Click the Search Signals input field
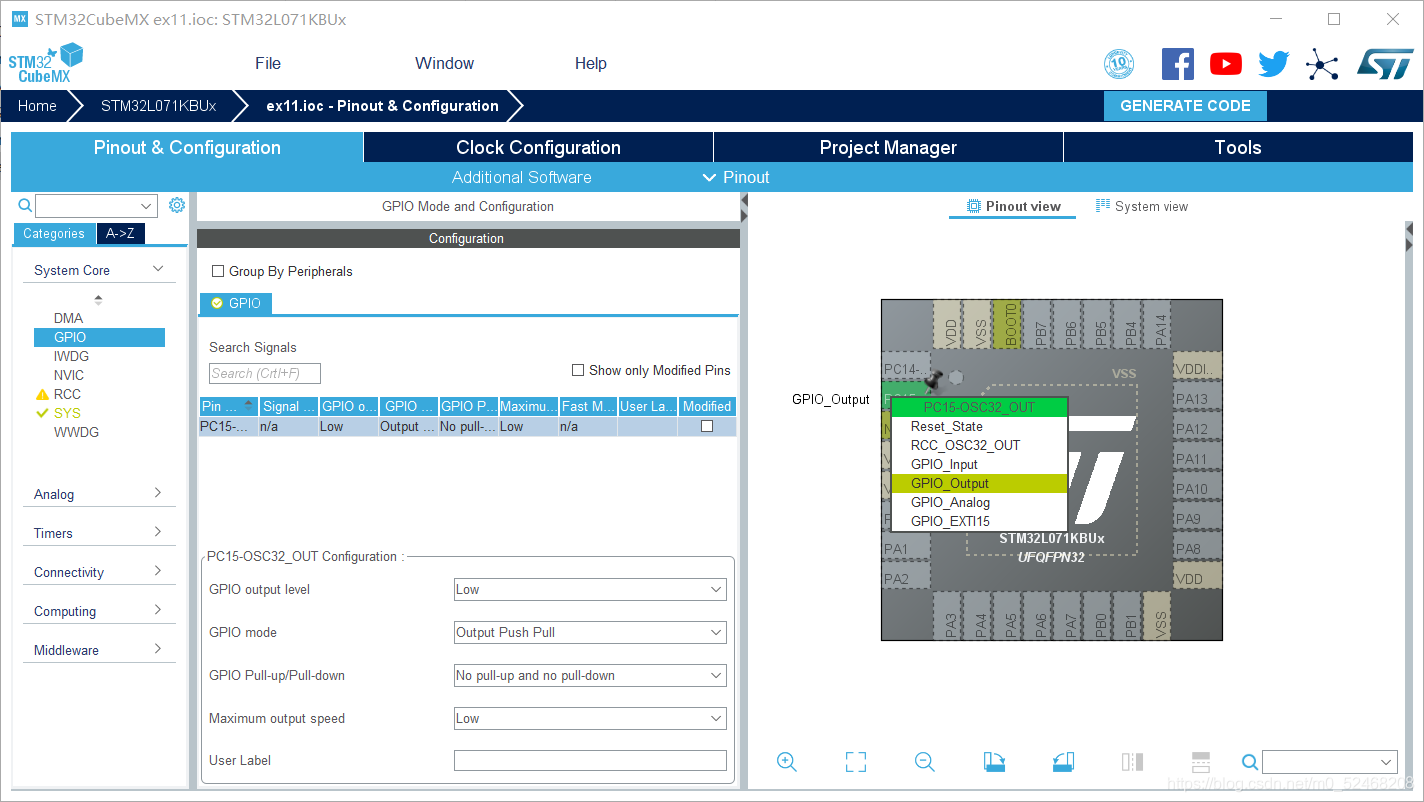 point(265,373)
